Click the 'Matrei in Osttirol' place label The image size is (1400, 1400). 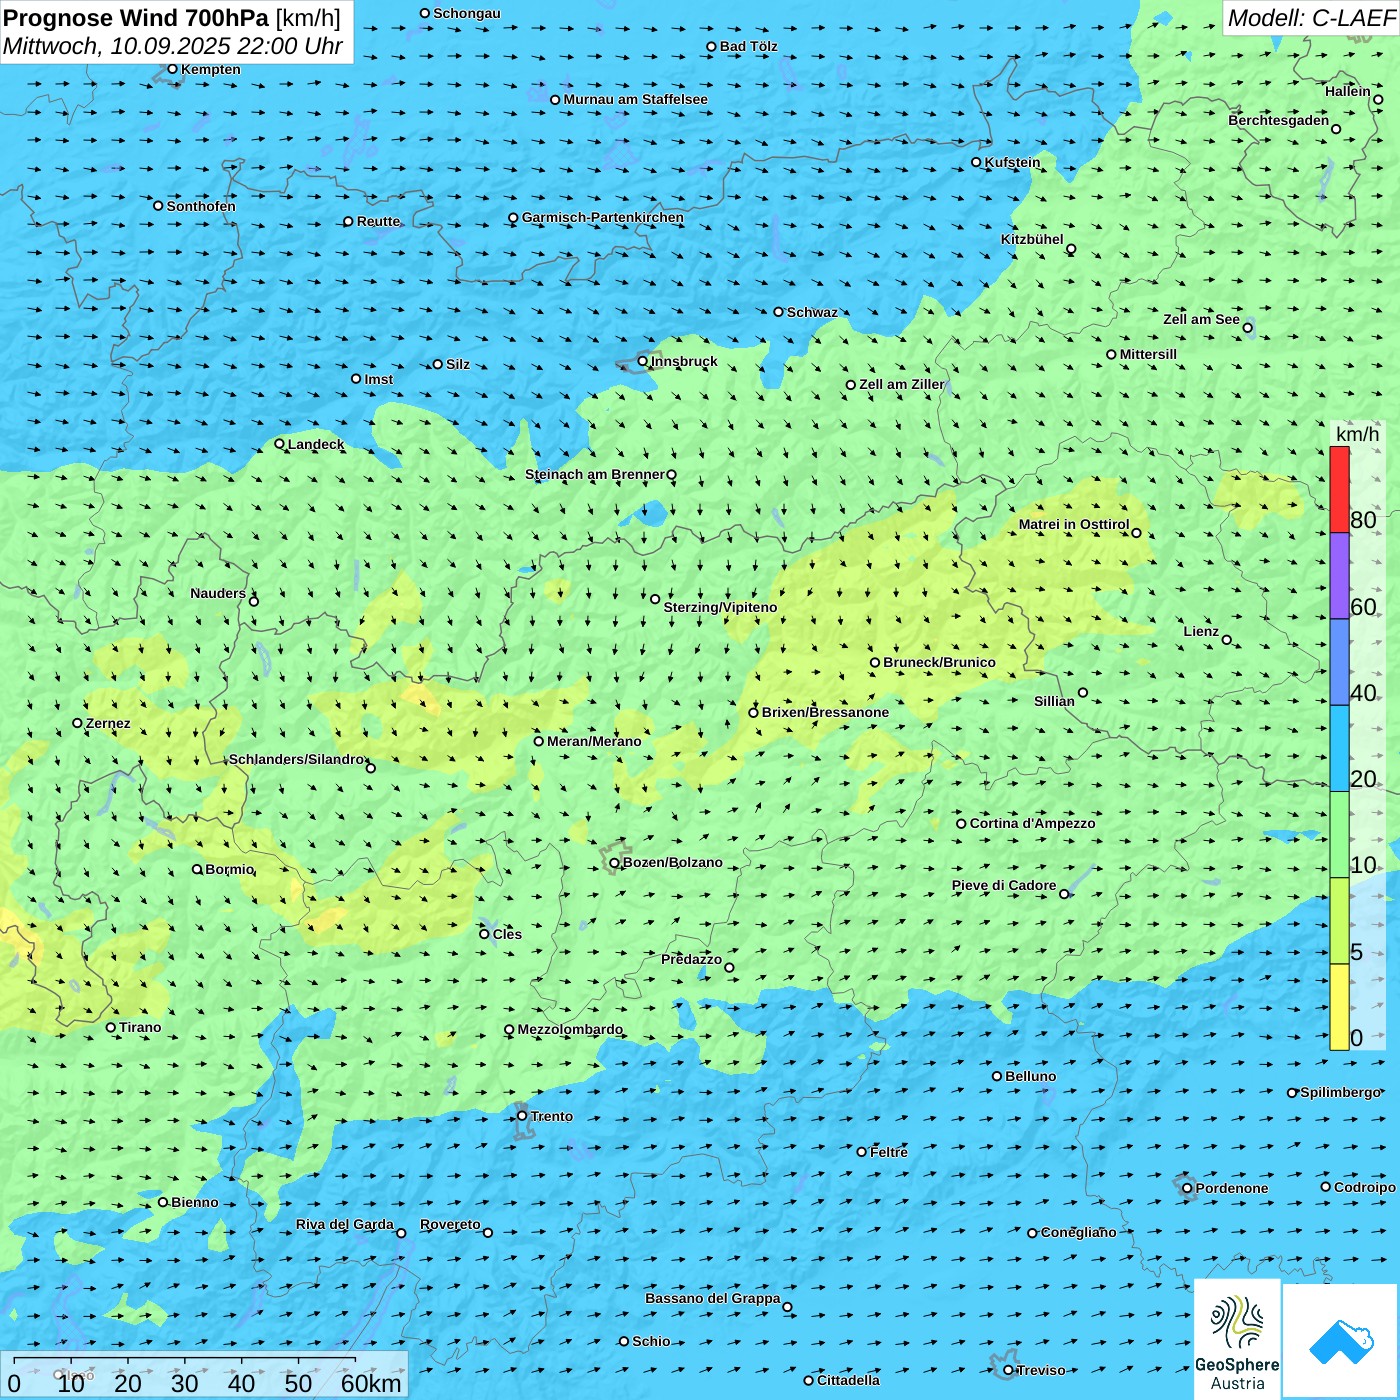pos(1073,524)
